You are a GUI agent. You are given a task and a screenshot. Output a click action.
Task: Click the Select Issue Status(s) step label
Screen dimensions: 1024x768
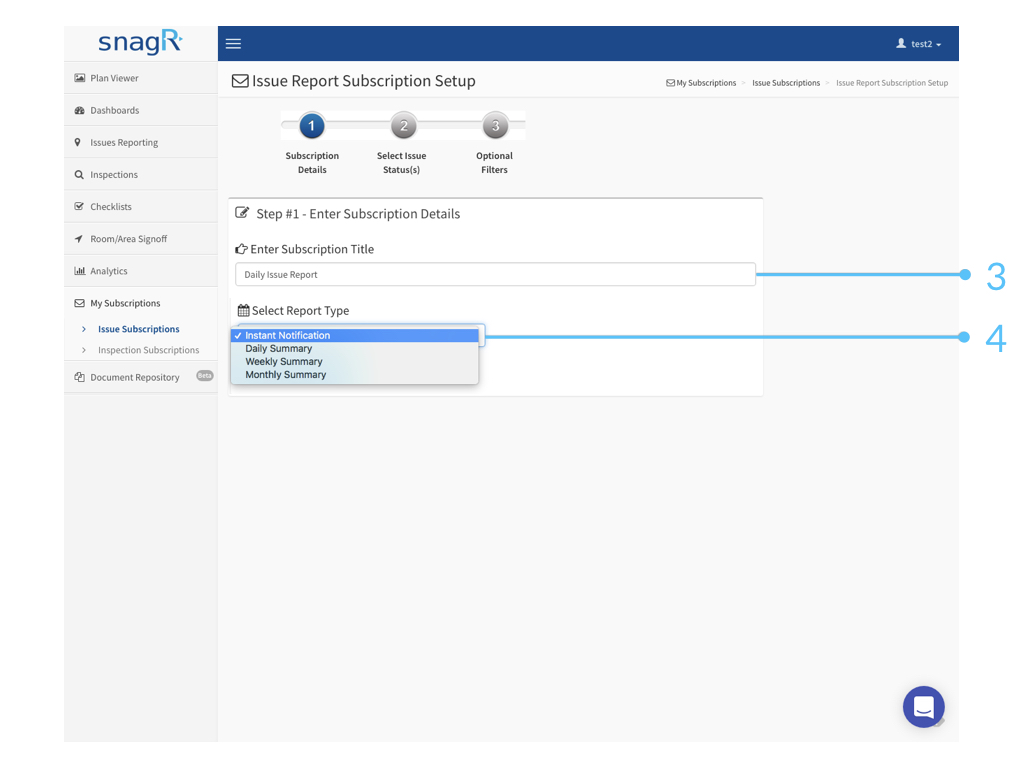pyautogui.click(x=402, y=163)
